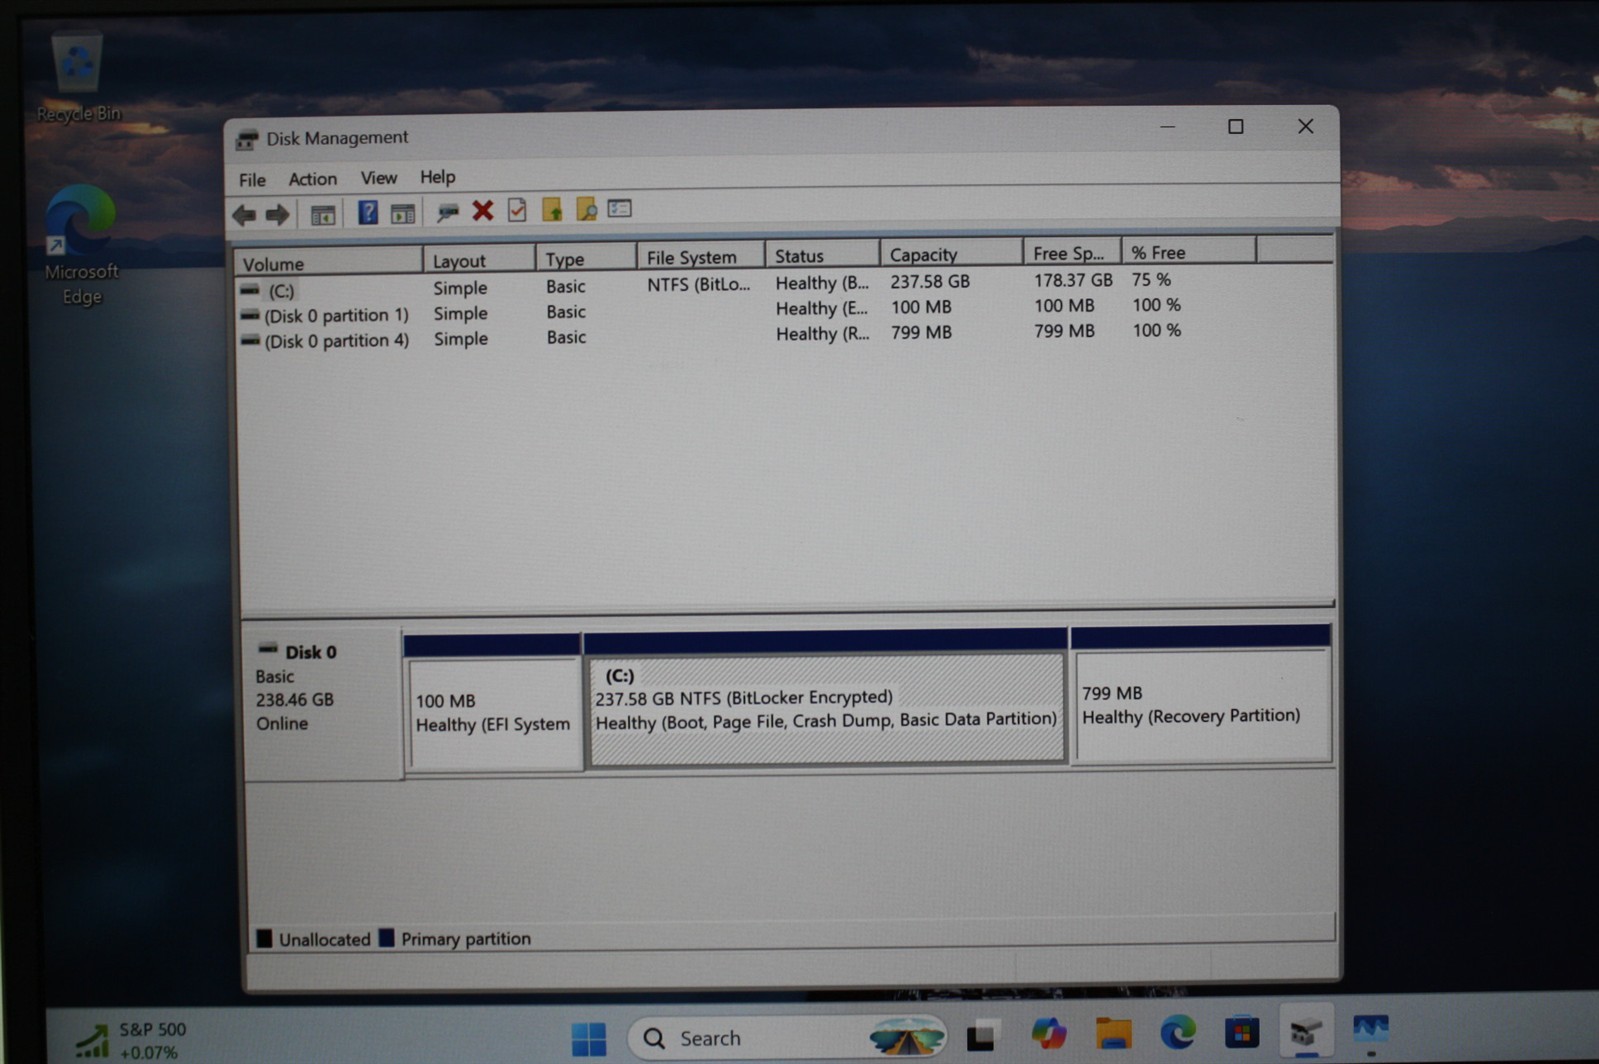The width and height of the screenshot is (1599, 1064).
Task: Click the yellow page with green up-arrow icon
Action: (x=552, y=209)
